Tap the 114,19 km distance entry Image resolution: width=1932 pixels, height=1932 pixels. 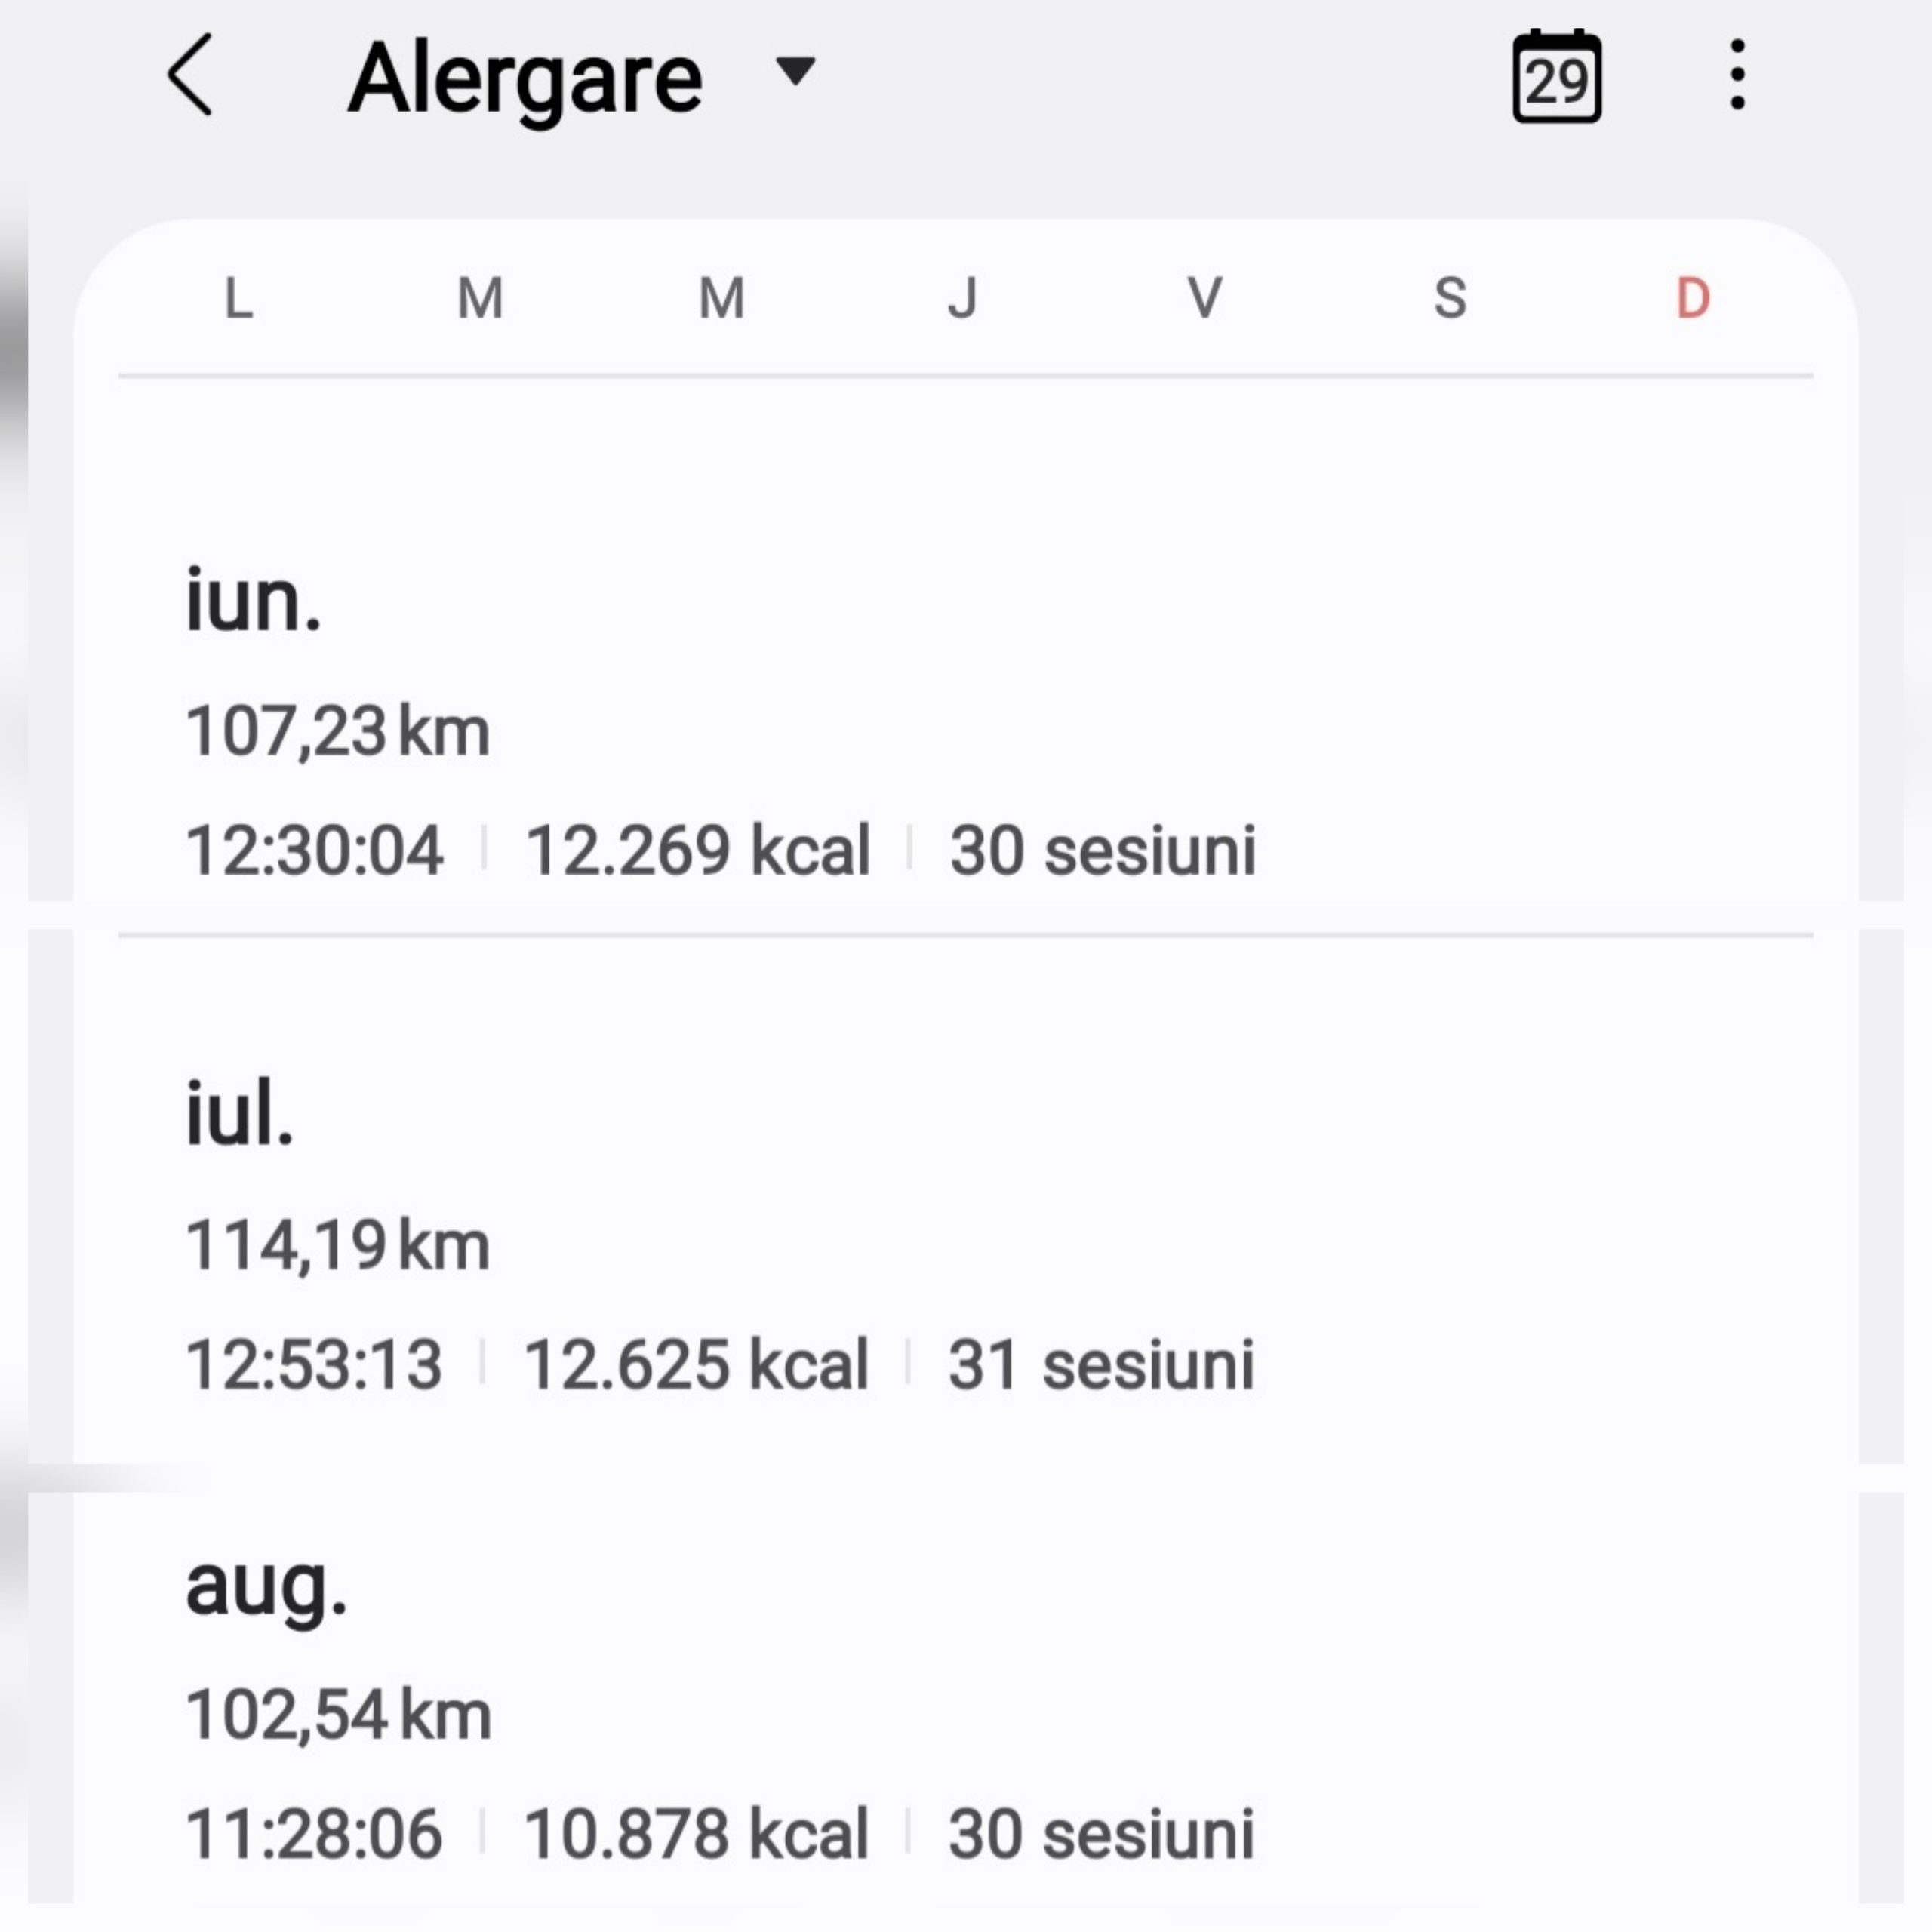pyautogui.click(x=338, y=1246)
